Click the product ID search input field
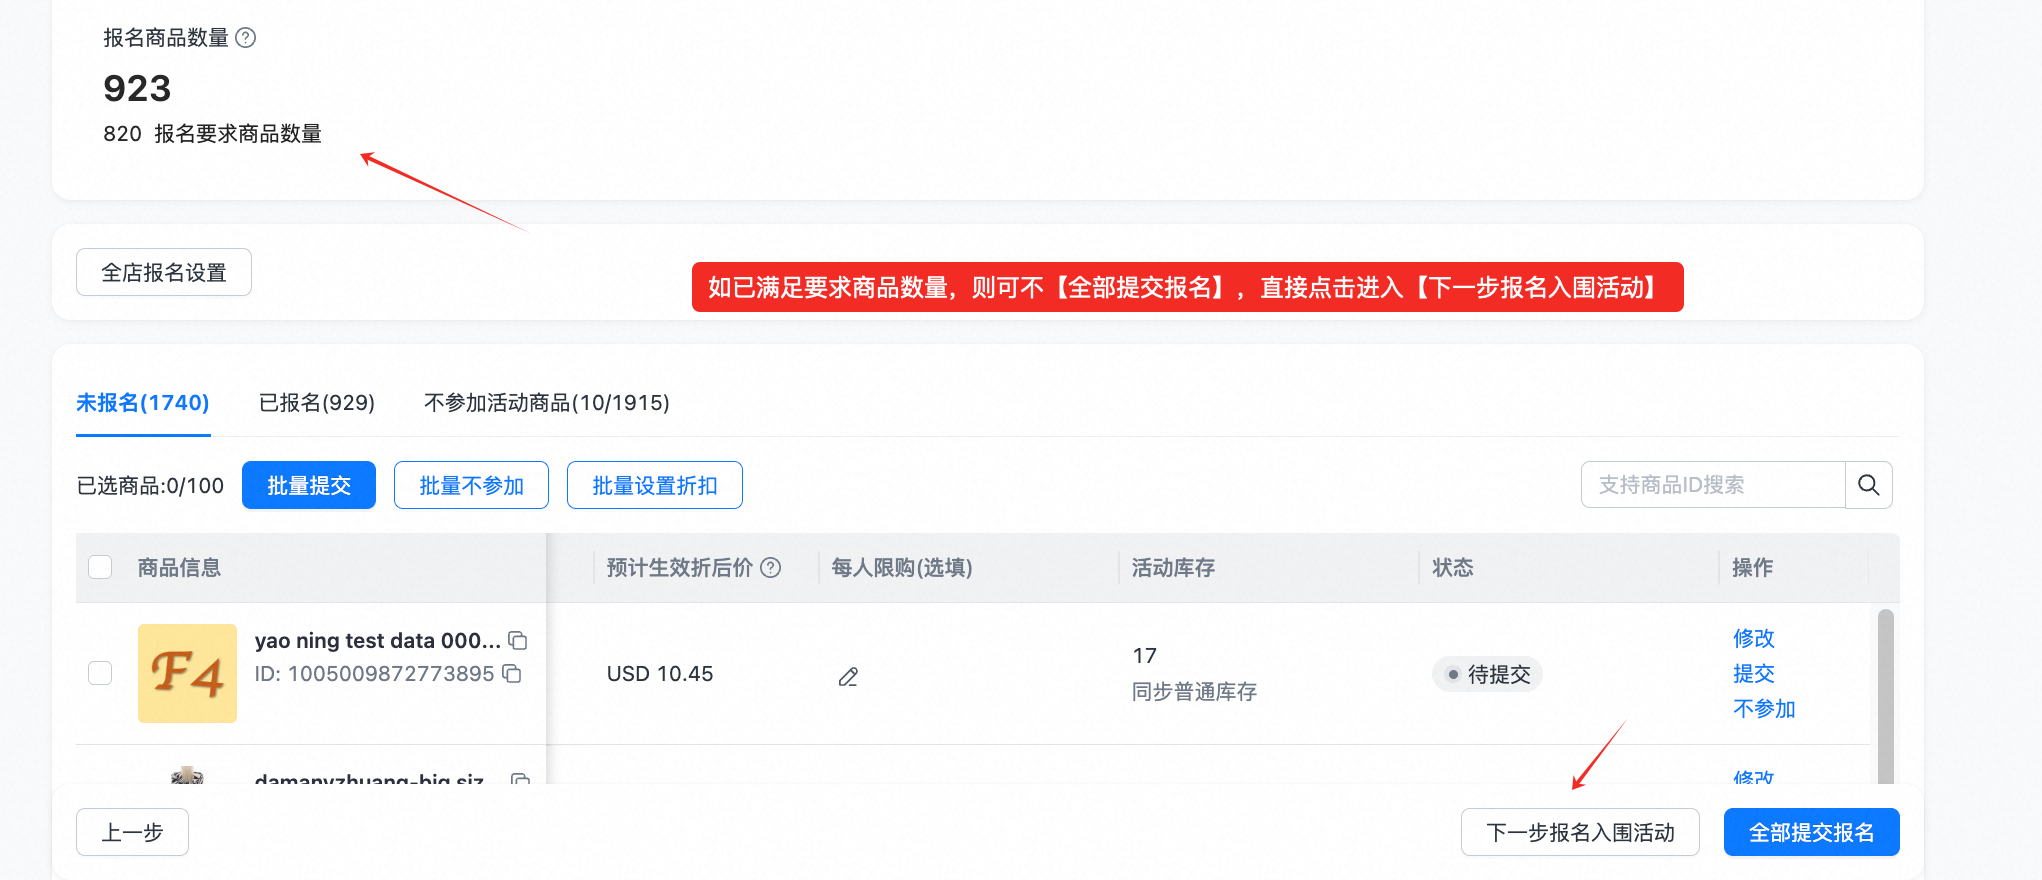 coord(1712,485)
